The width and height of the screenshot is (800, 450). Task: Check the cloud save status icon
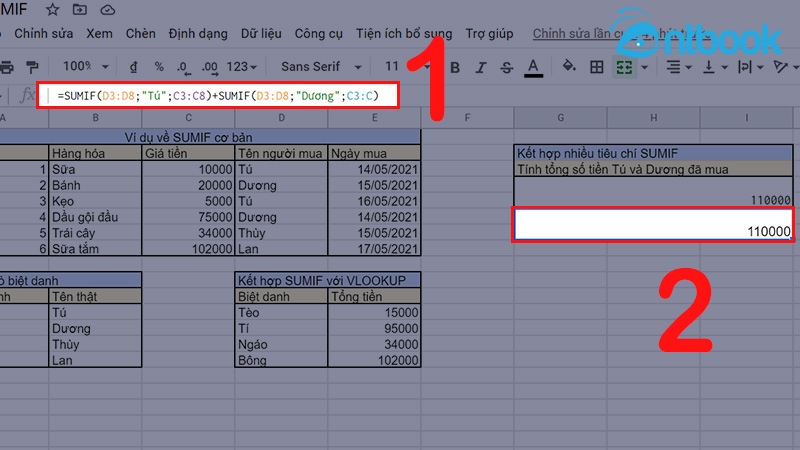click(106, 9)
